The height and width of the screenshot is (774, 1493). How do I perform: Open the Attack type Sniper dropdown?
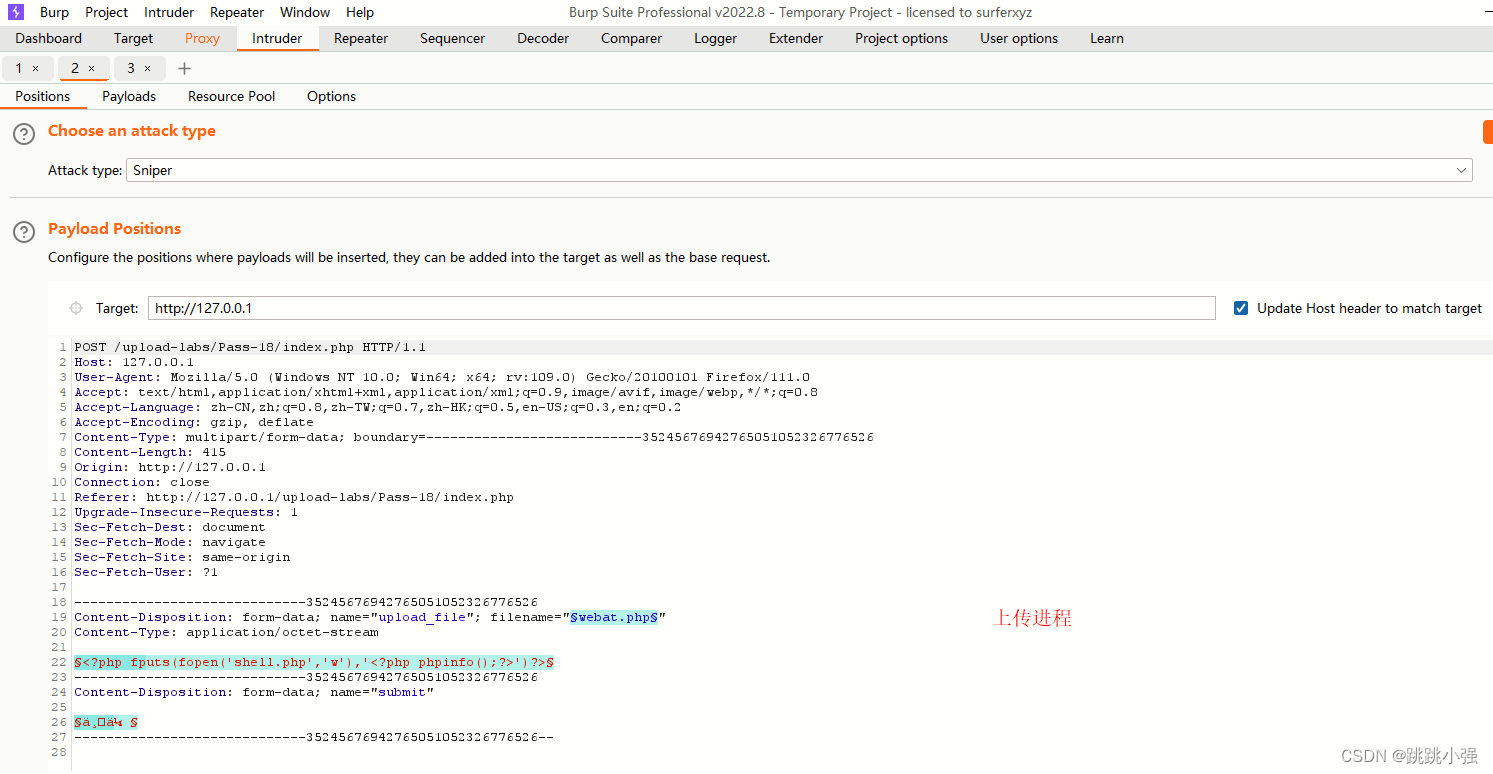pos(800,170)
